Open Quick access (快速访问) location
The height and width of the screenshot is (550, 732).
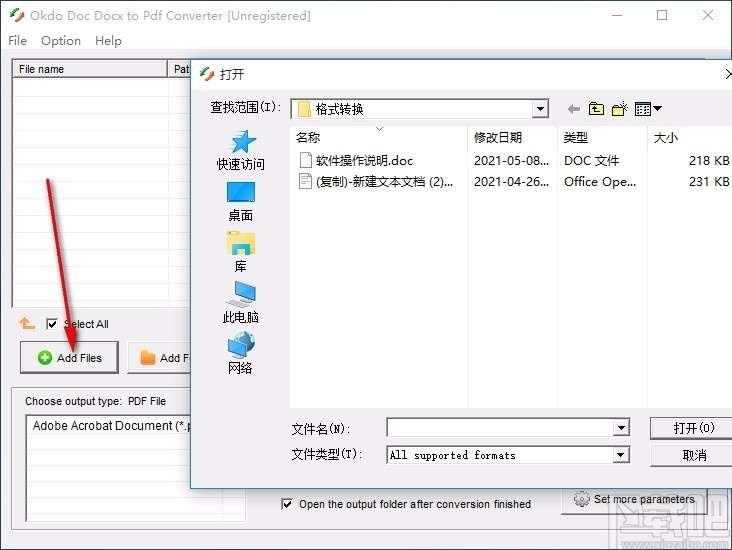240,150
